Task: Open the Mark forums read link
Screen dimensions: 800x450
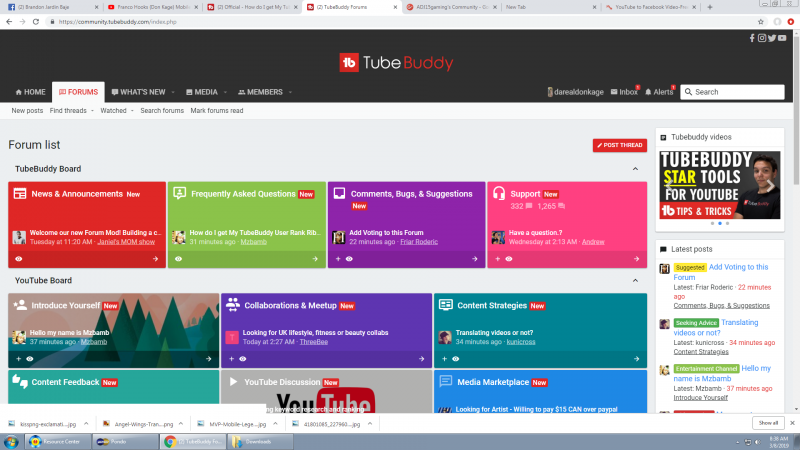Action: pos(216,110)
